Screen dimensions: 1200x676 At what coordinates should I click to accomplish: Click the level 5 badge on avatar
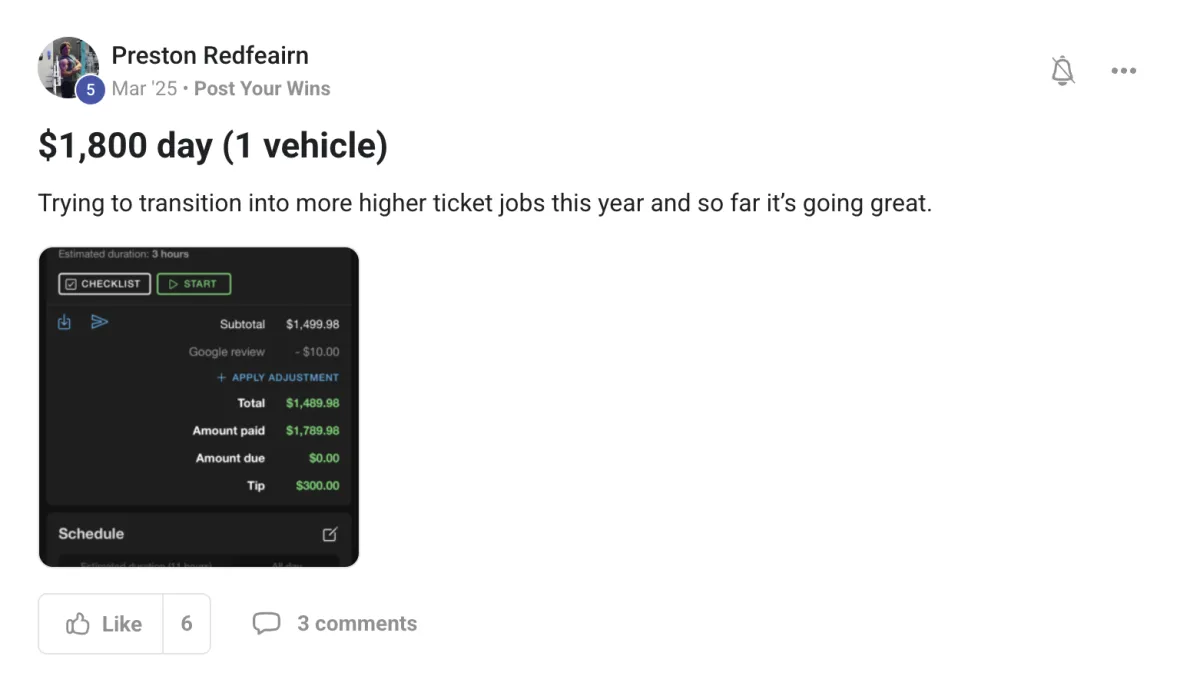pos(90,90)
